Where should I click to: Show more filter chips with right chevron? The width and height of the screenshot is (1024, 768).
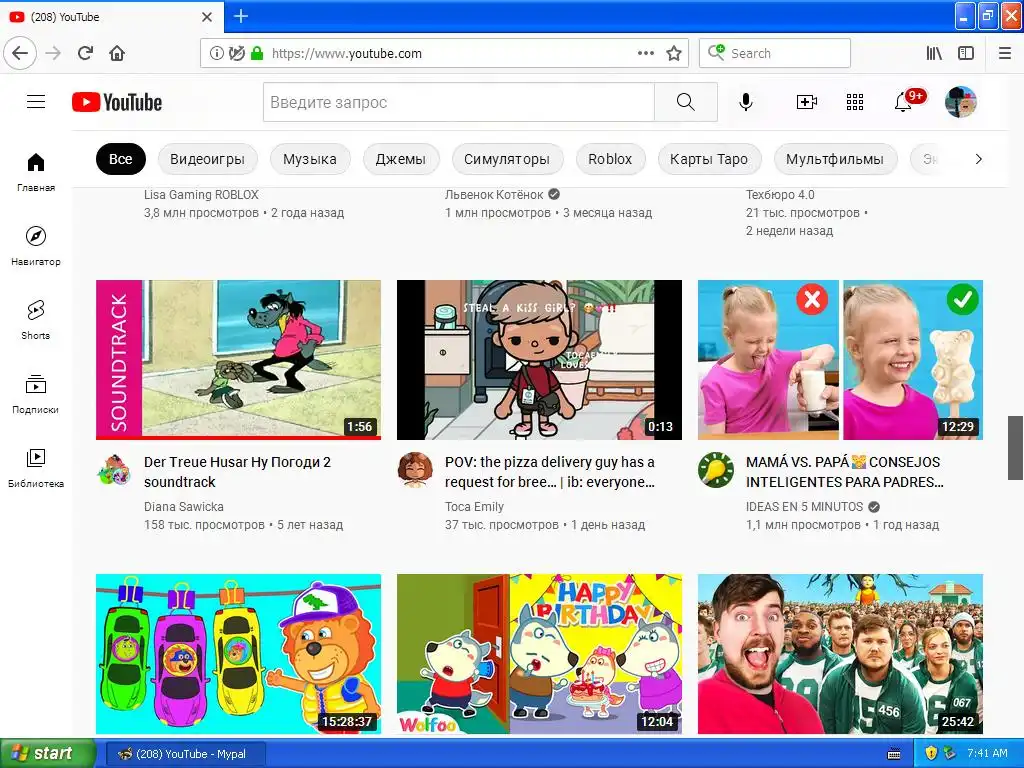[x=978, y=159]
